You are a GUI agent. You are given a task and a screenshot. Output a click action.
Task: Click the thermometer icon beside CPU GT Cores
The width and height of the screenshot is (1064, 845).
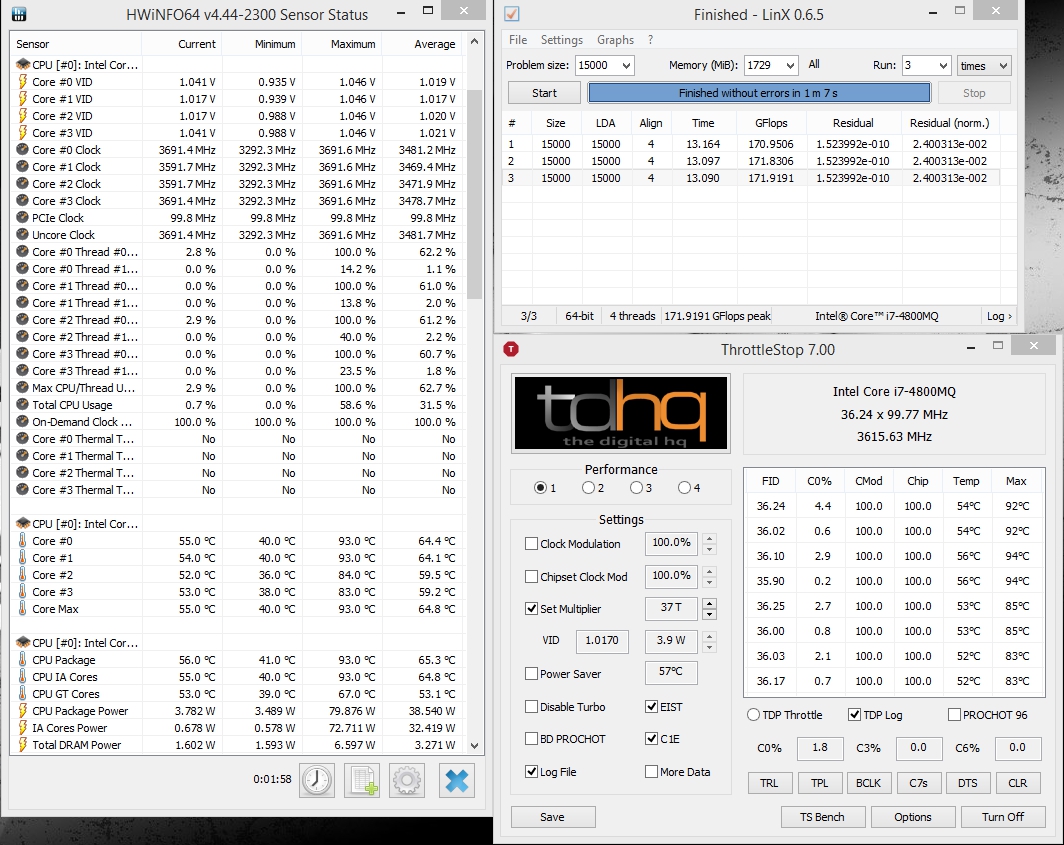click(22, 694)
